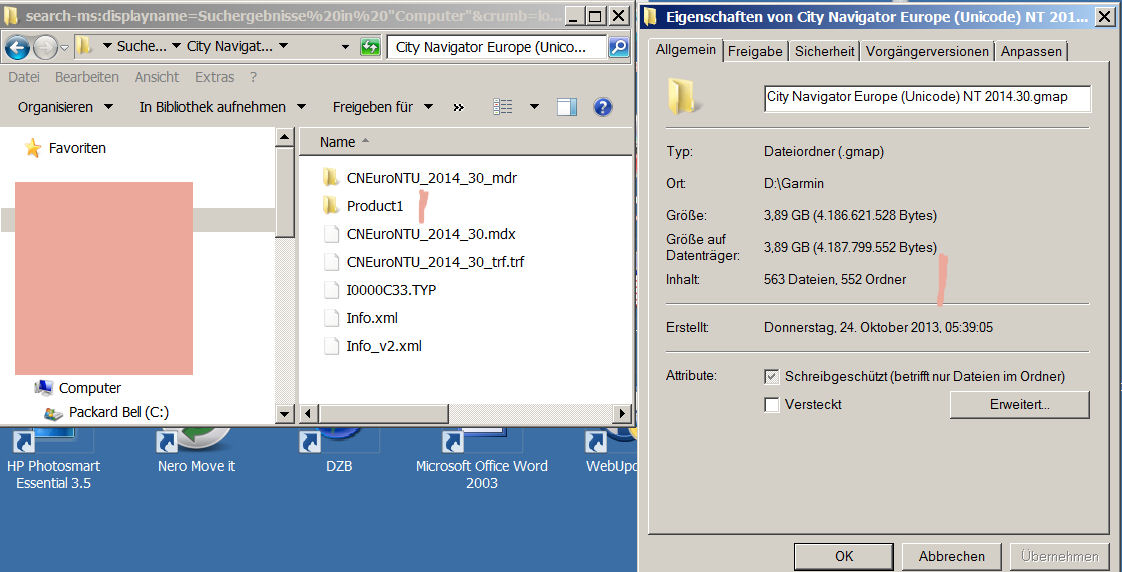Select Computer in navigation pane
1122x572 pixels.
[89, 388]
